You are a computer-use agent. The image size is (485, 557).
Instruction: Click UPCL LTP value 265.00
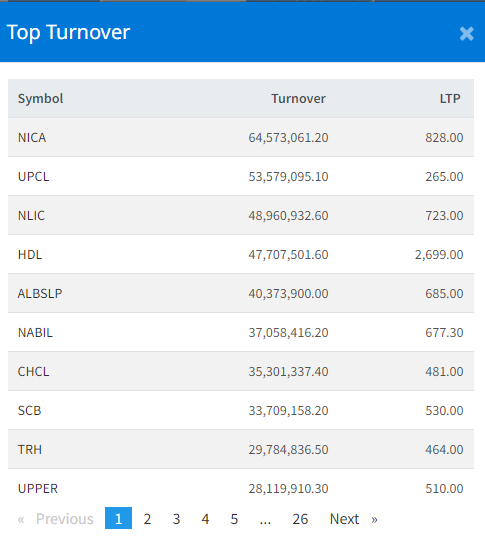pos(444,177)
